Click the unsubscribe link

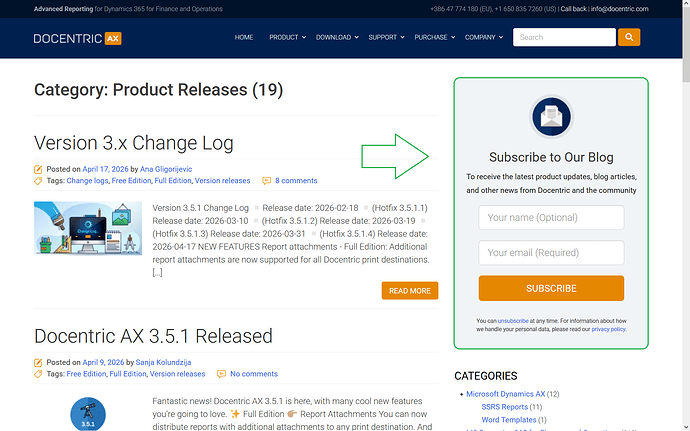coord(513,321)
